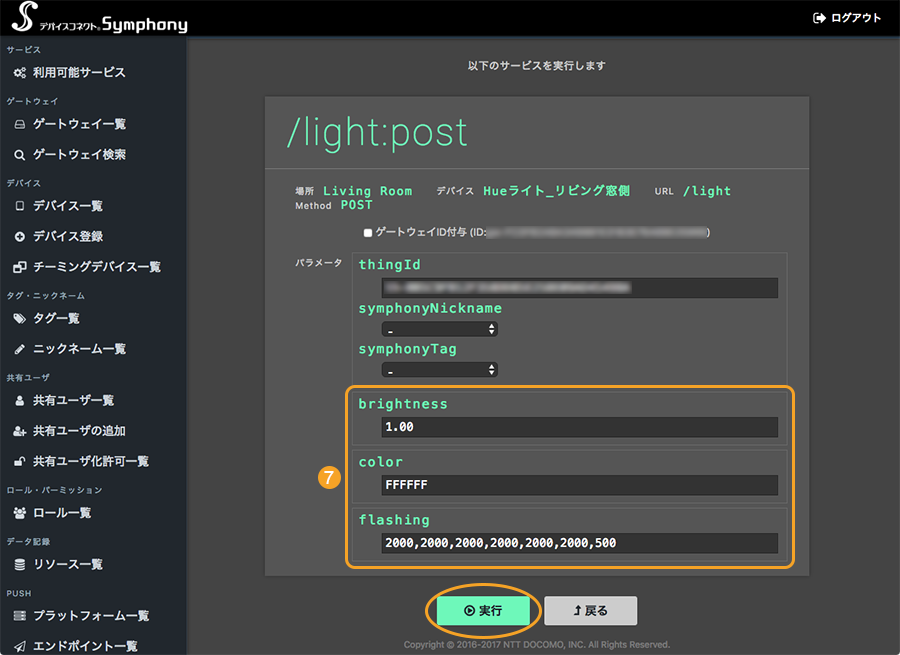This screenshot has height=655, width=900.
Task: Click the group icon beside ロール一覧
Action: point(20,513)
